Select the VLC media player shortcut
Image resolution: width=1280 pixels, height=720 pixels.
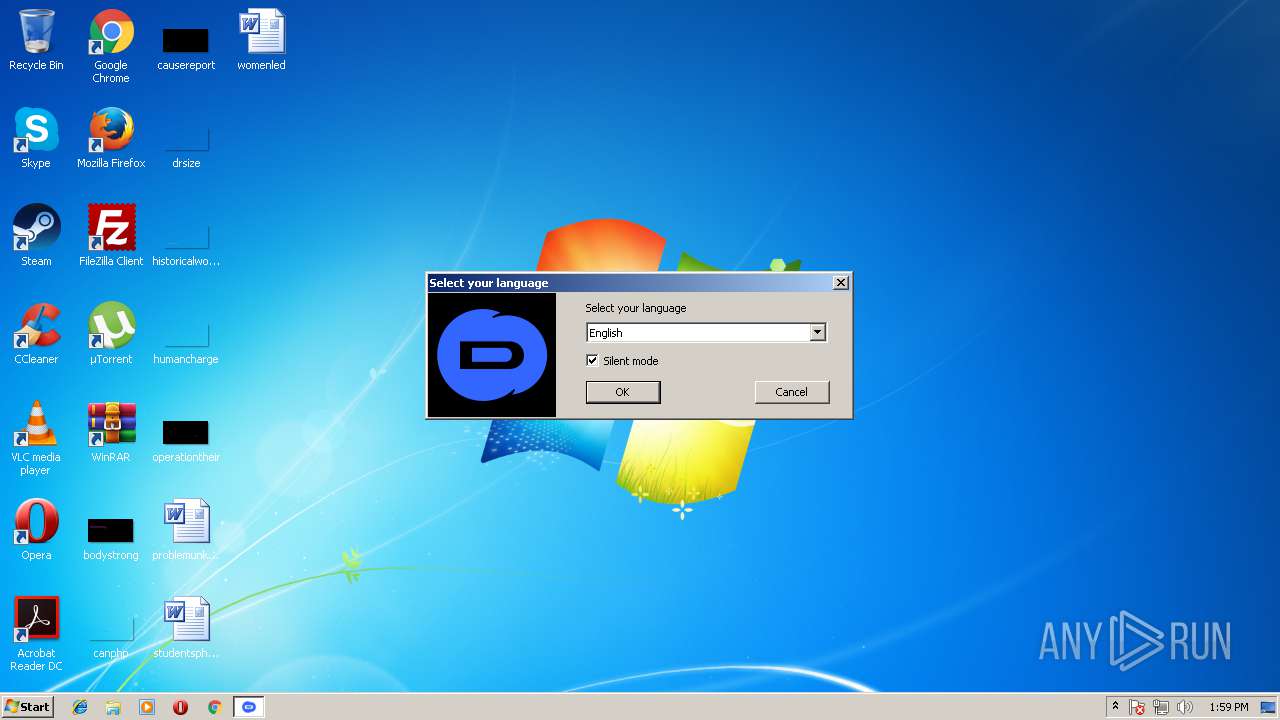(36, 438)
